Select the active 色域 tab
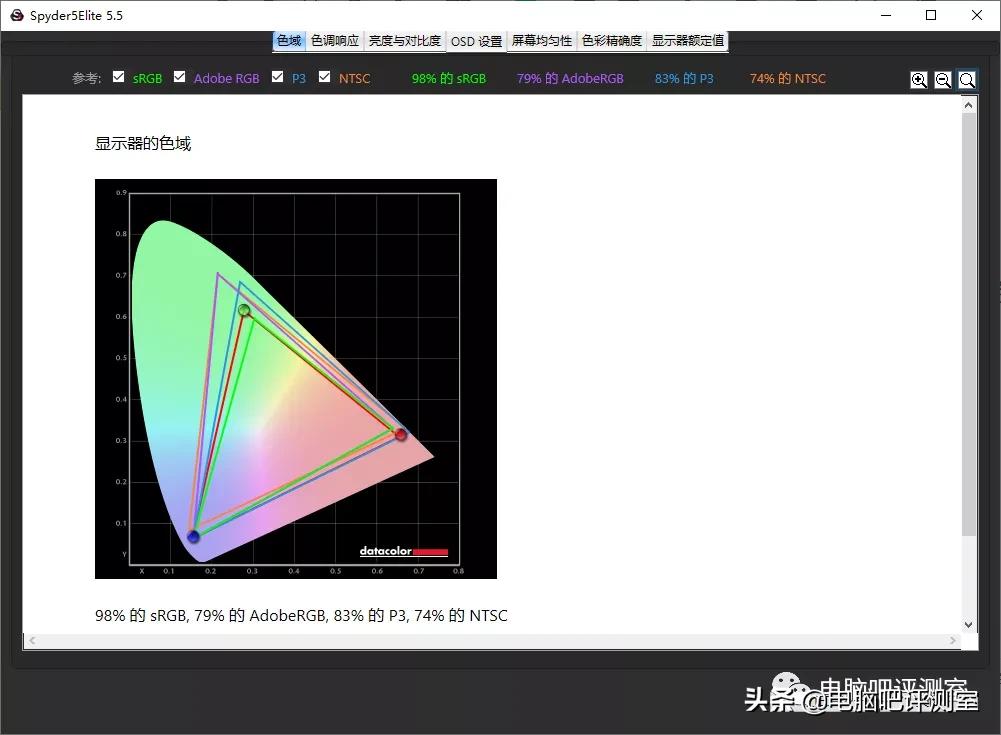This screenshot has height=735, width=1001. [288, 40]
